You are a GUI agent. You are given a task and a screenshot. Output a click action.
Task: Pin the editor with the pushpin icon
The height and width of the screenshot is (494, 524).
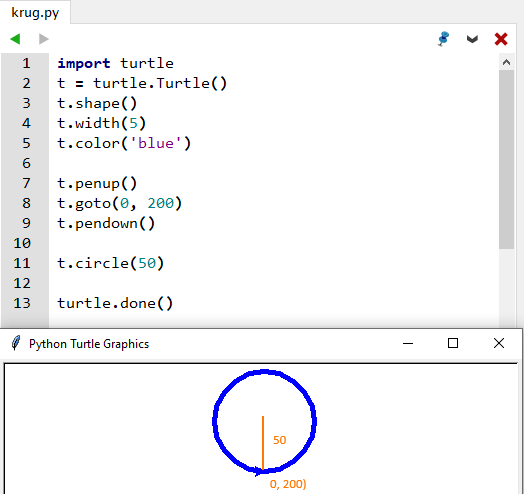pyautogui.click(x=443, y=39)
